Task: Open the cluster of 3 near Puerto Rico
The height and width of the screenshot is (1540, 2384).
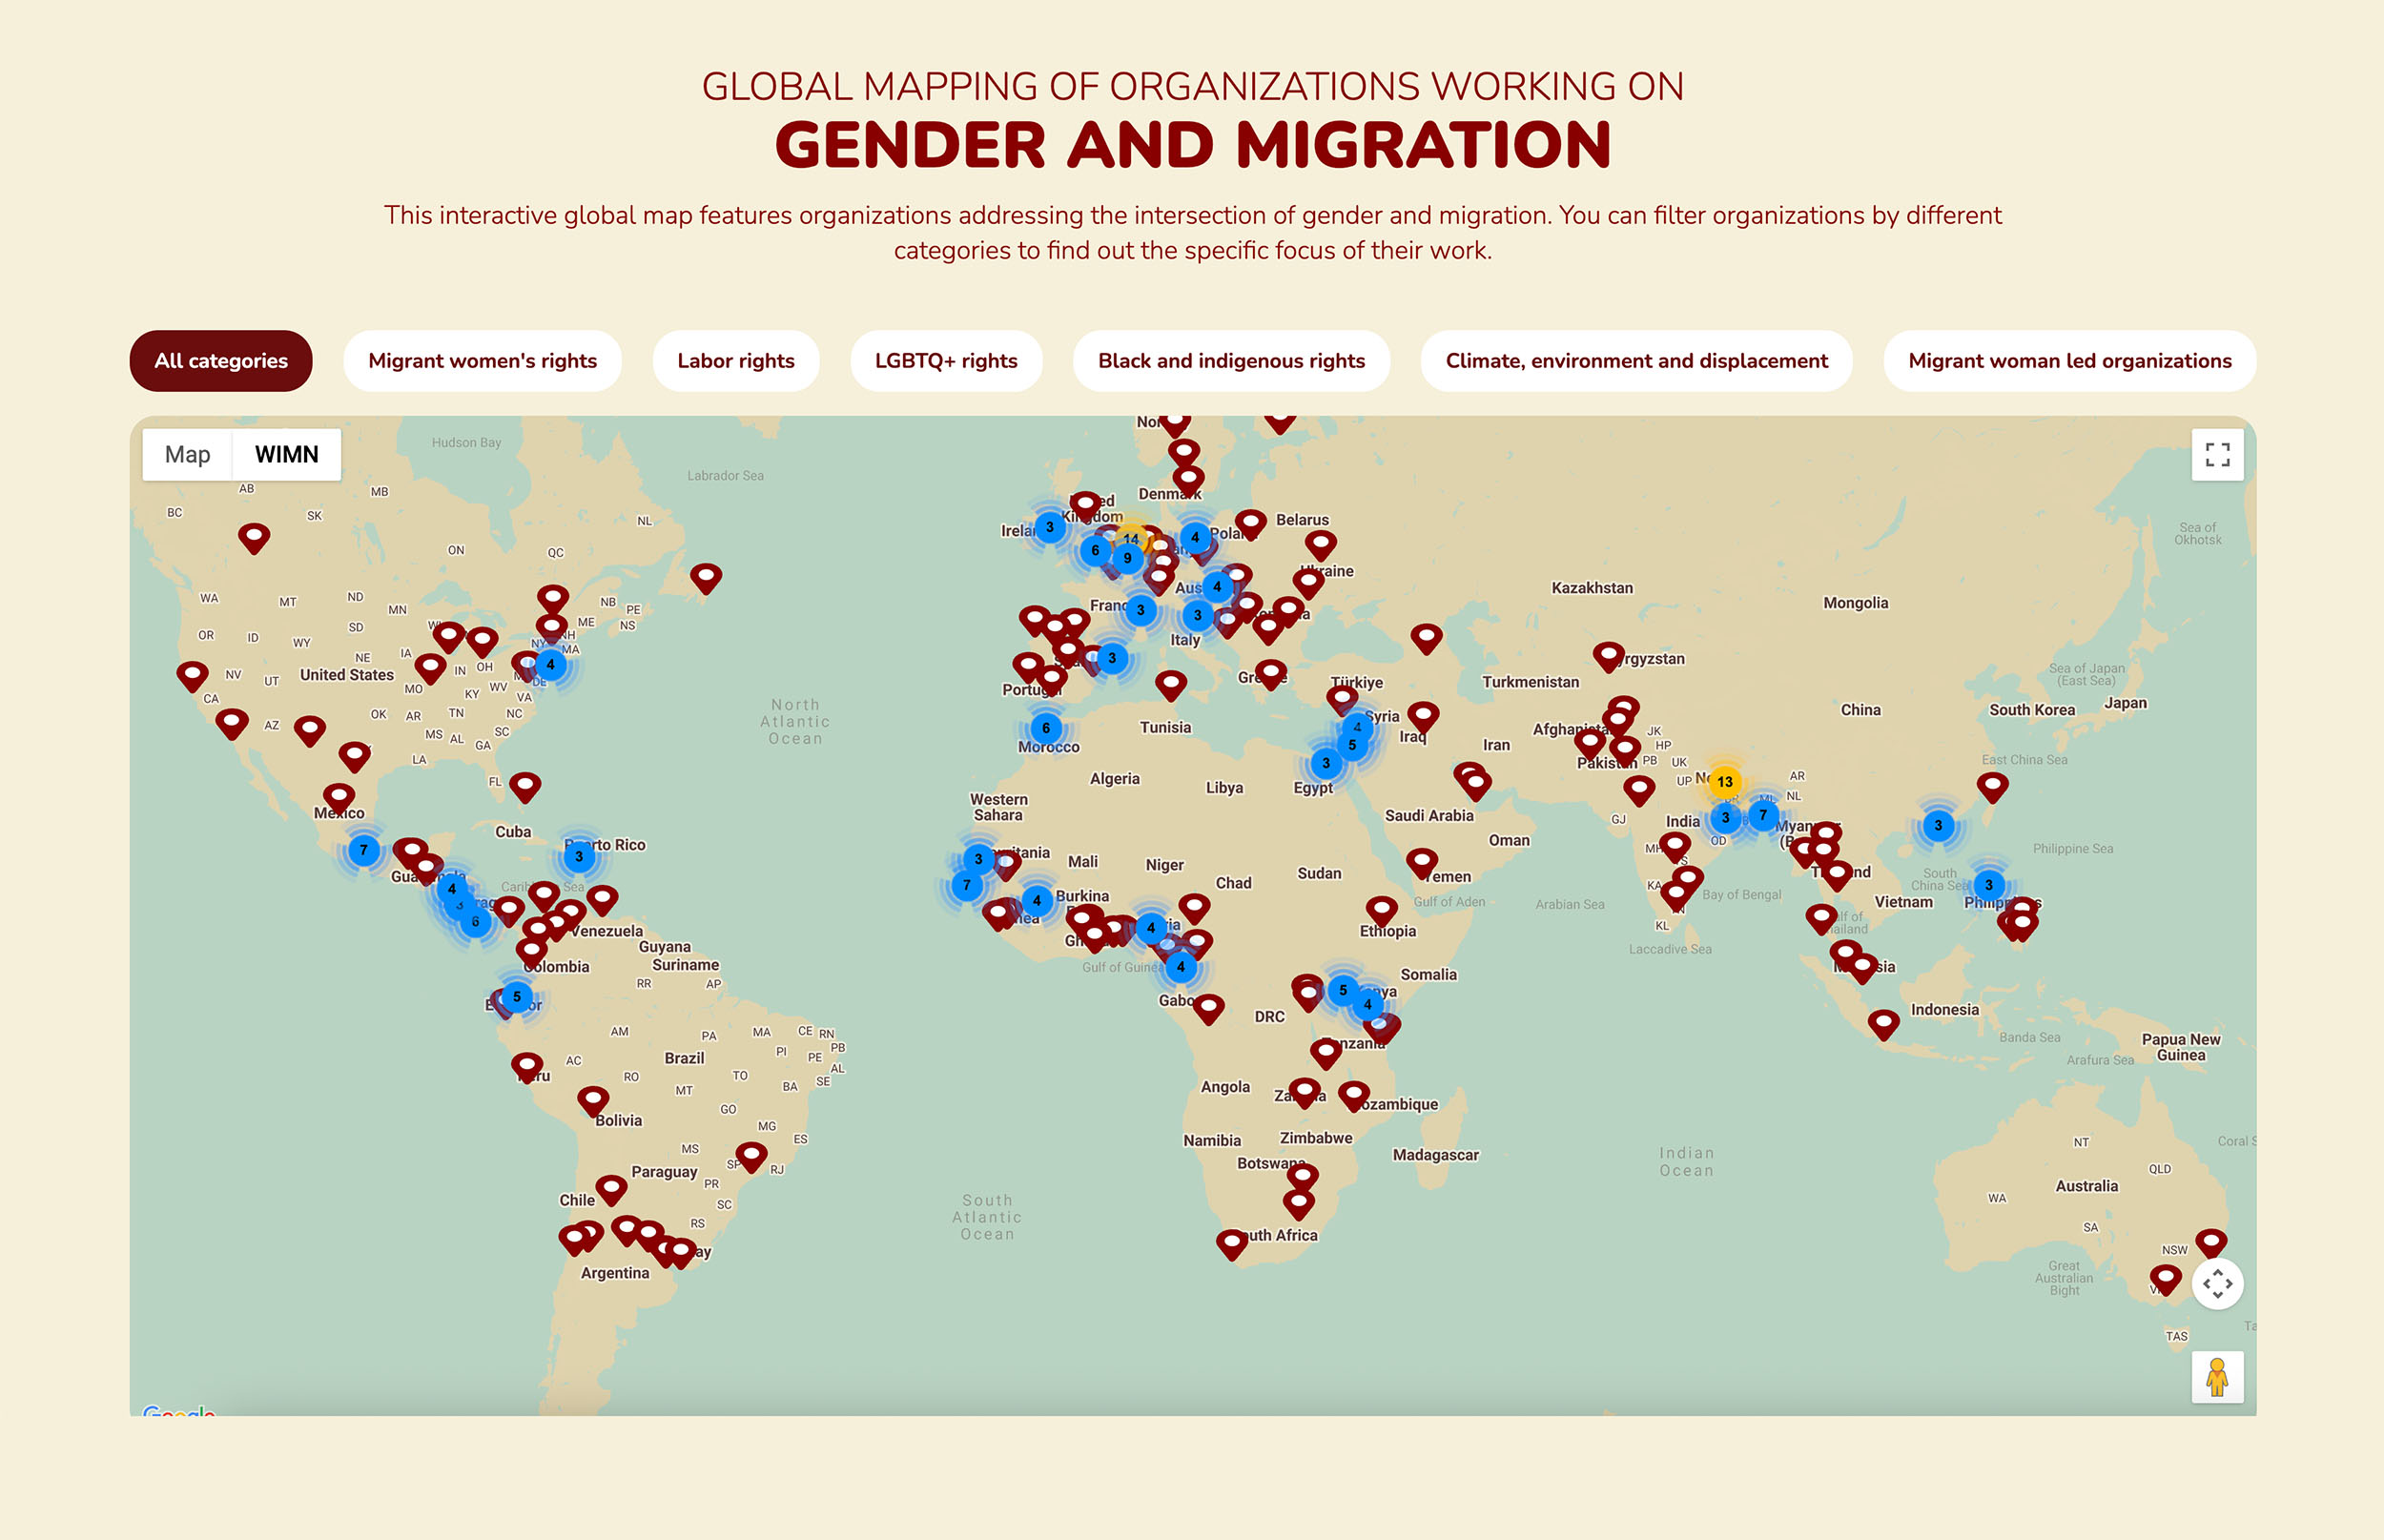Action: tap(579, 856)
